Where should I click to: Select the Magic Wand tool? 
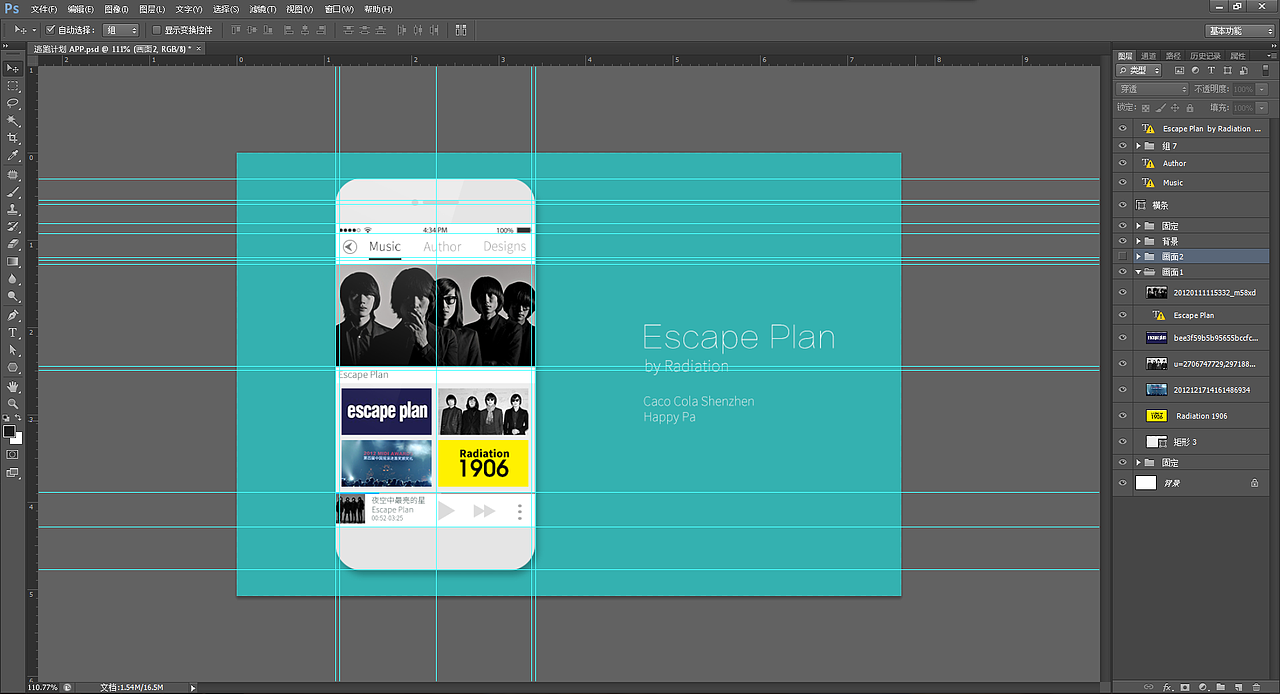point(13,121)
